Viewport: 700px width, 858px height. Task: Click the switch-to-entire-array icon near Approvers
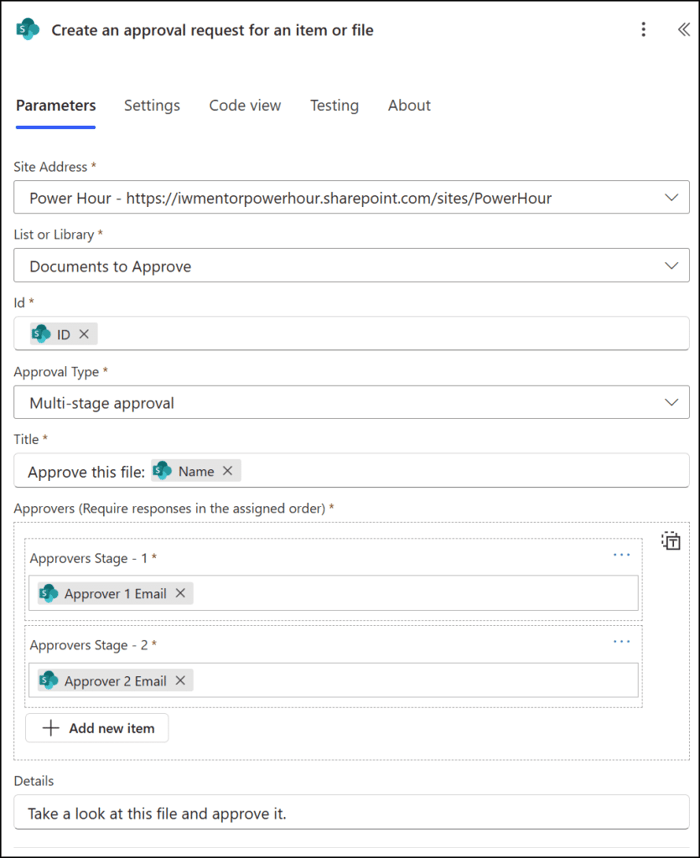pos(671,540)
